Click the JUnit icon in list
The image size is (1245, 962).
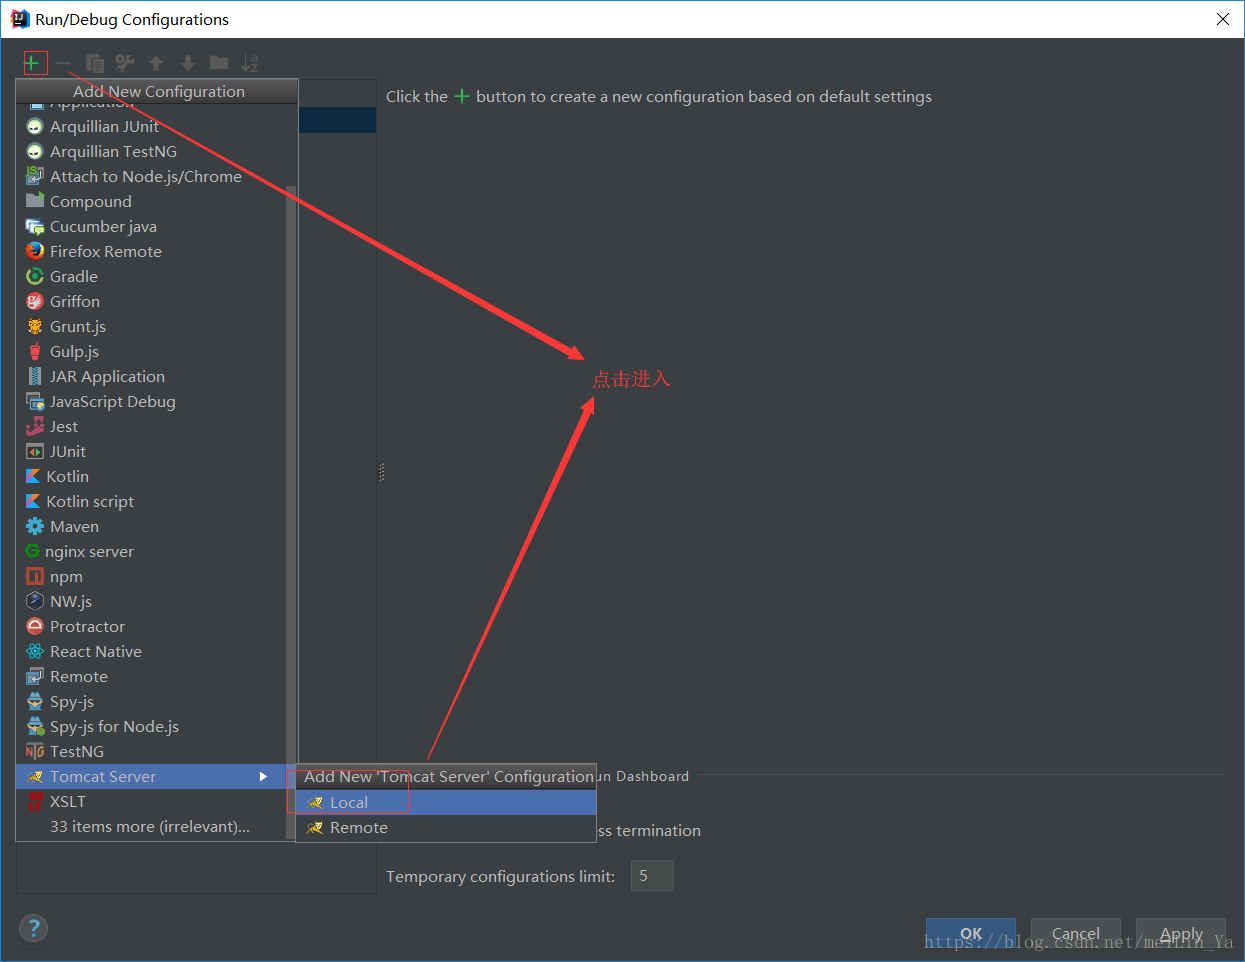click(35, 451)
